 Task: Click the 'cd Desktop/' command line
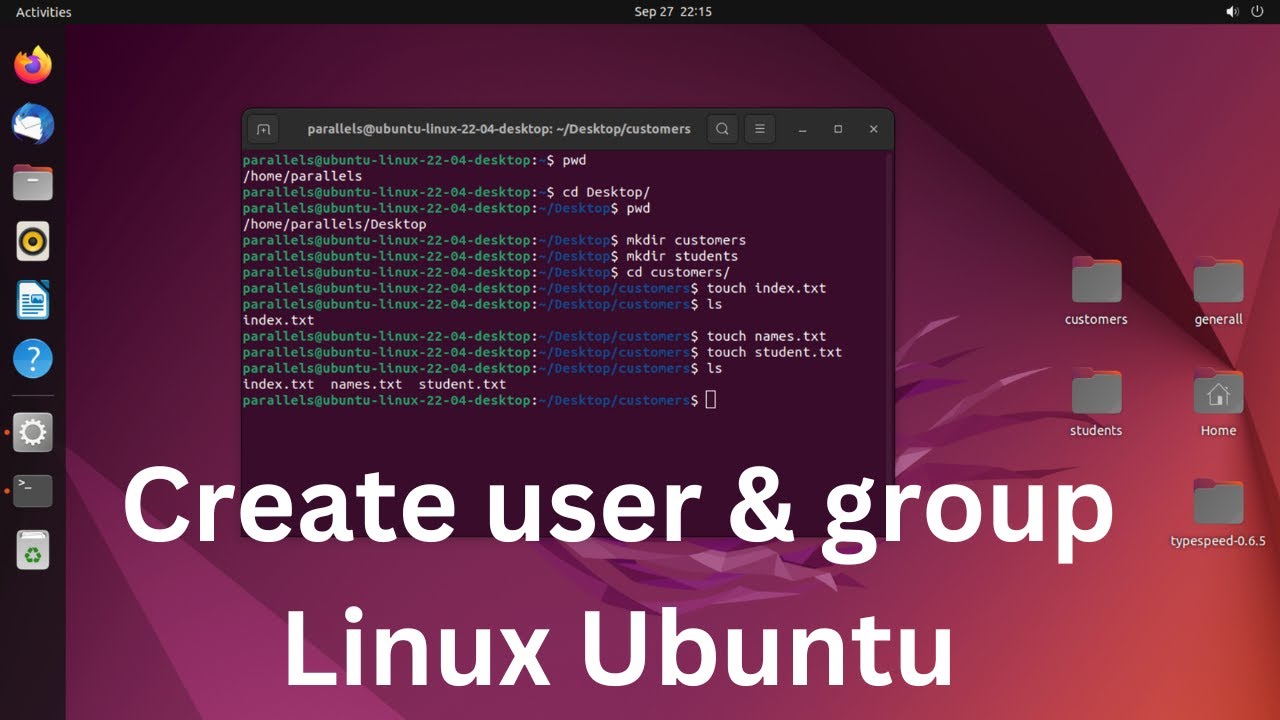[x=447, y=192]
